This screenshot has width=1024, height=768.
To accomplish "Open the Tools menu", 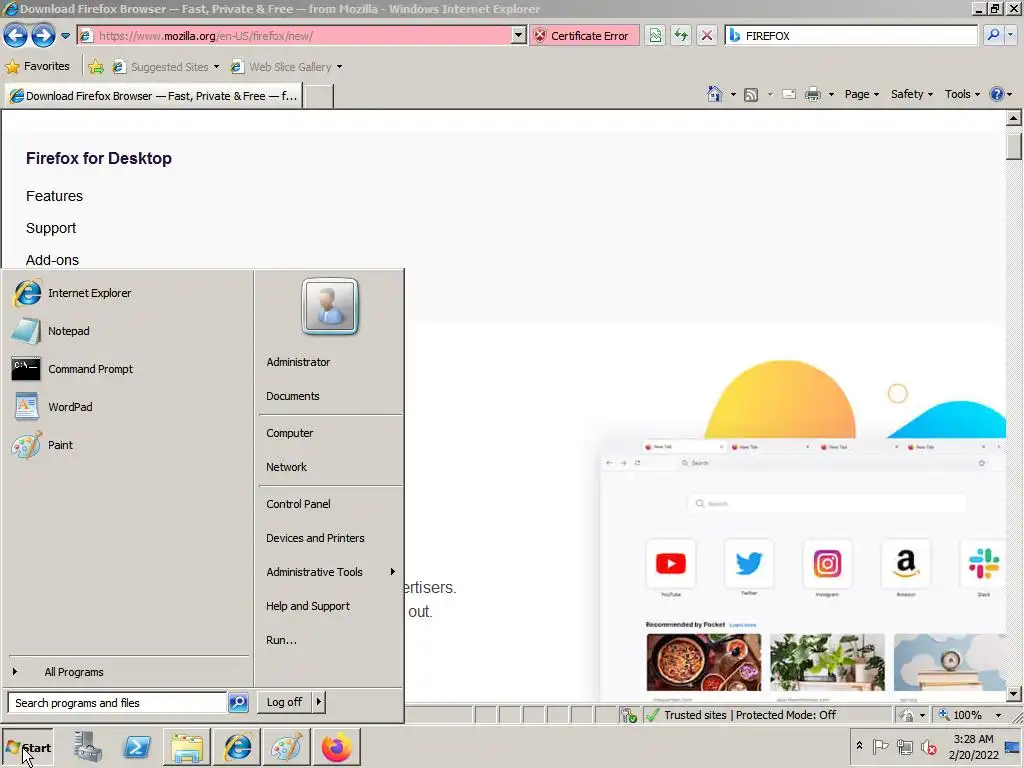I will tap(962, 94).
